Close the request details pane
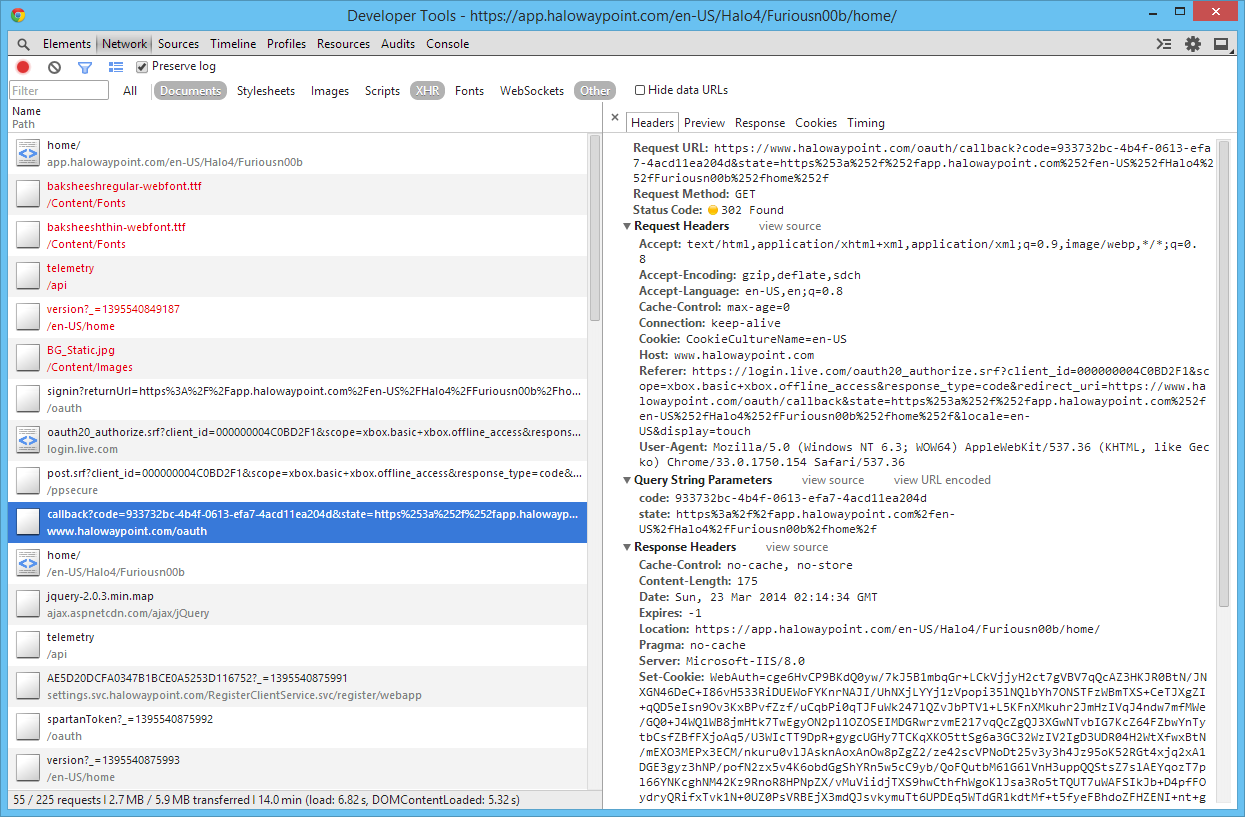 click(615, 117)
